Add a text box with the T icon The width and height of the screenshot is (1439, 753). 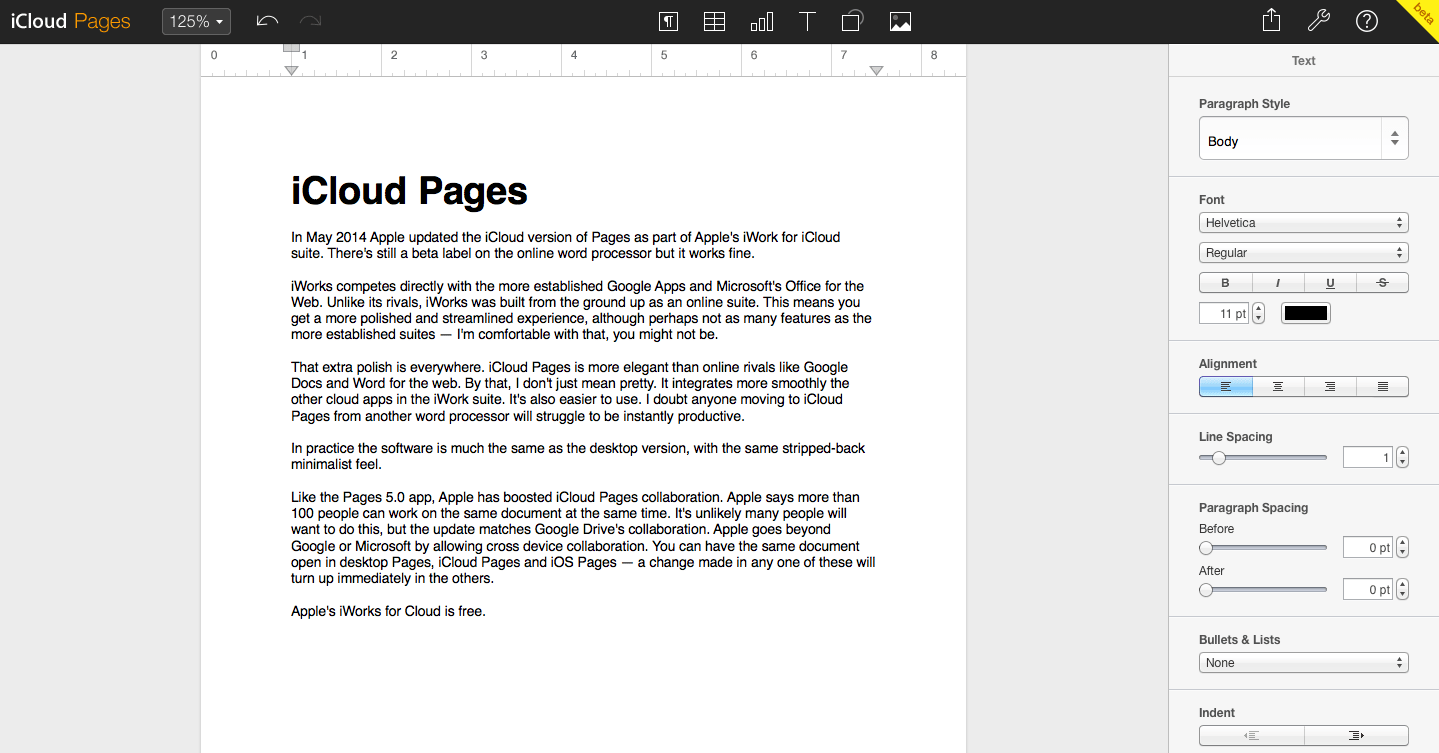[808, 21]
